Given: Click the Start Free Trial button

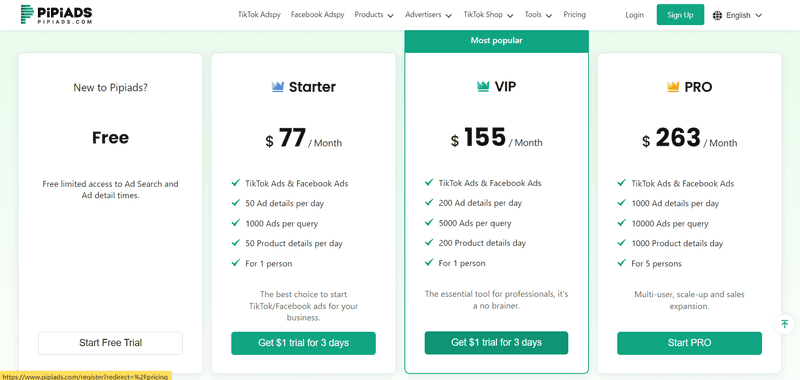Looking at the screenshot, I should 110,343.
